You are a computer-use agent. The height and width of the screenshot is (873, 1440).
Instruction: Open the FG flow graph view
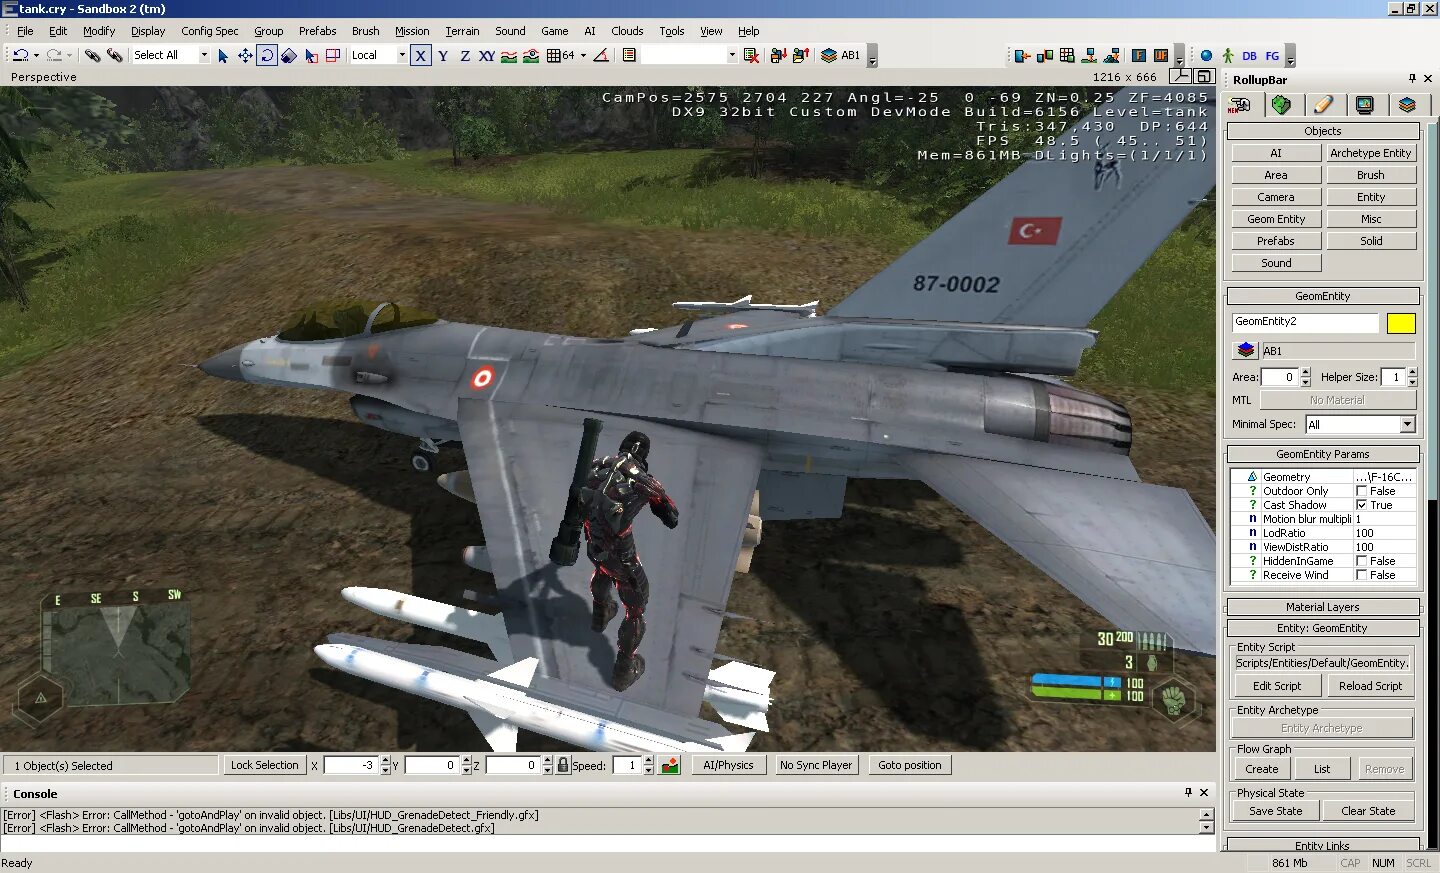[1272, 56]
